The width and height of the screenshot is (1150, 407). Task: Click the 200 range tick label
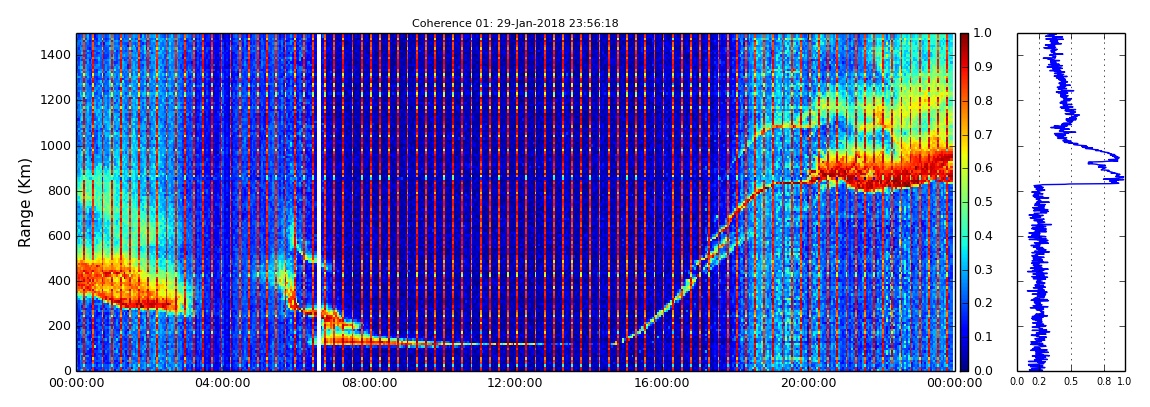pyautogui.click(x=59, y=326)
